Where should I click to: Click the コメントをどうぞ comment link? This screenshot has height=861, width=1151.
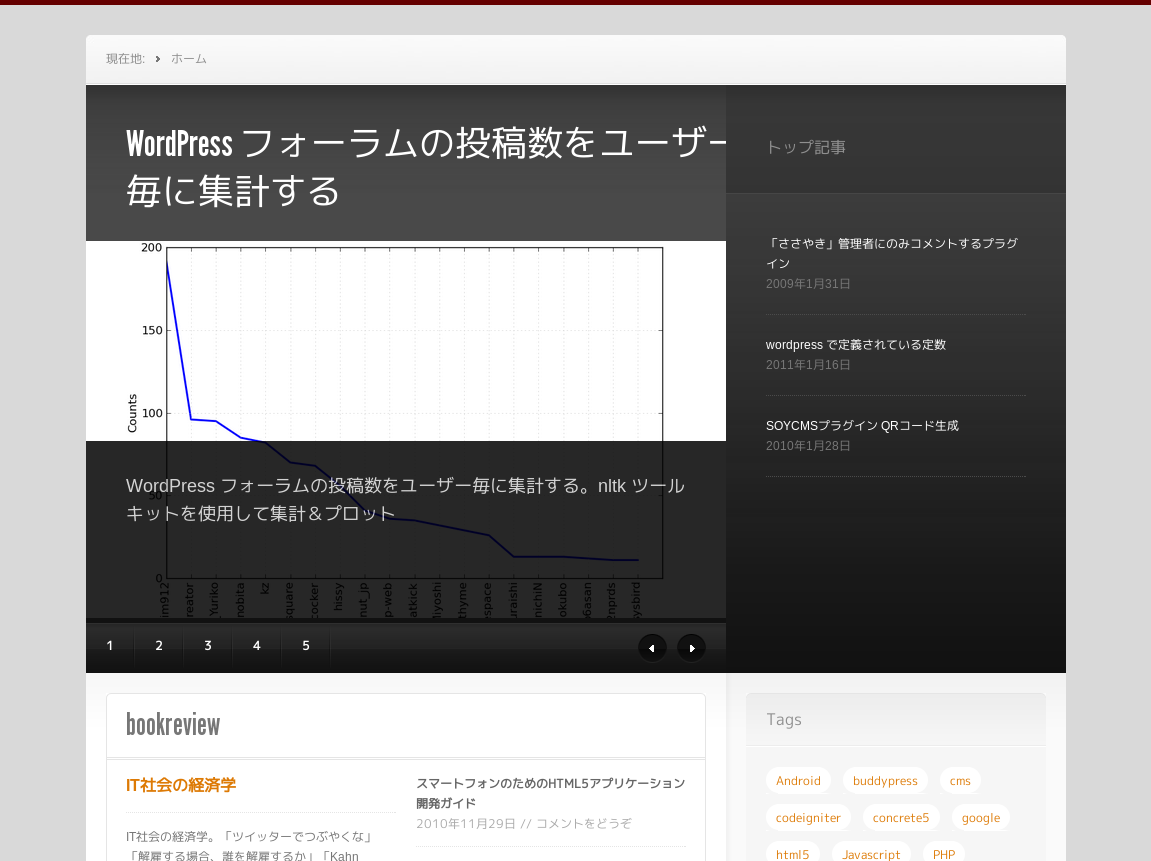584,824
